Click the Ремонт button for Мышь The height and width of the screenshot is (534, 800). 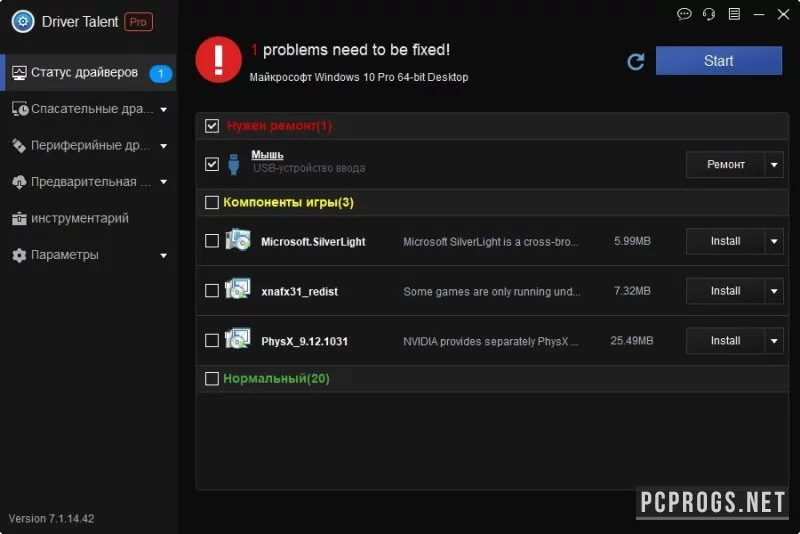click(726, 165)
